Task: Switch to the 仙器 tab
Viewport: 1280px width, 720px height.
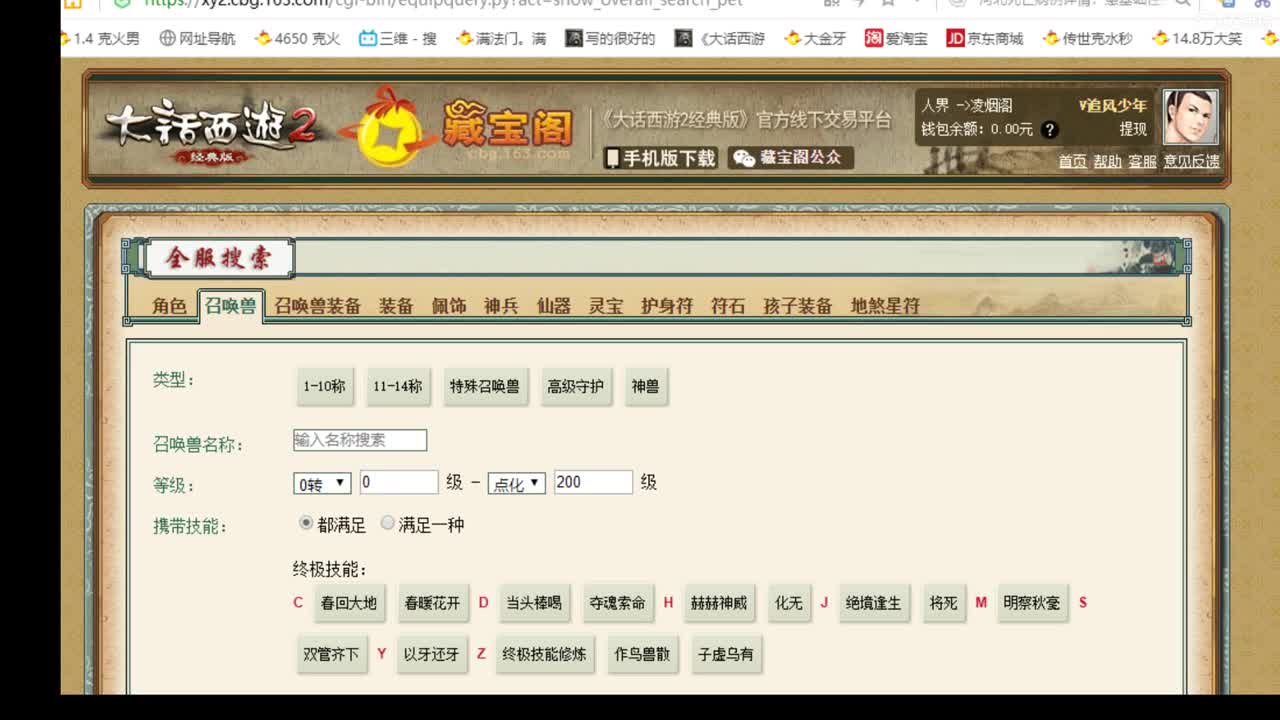Action: [553, 306]
